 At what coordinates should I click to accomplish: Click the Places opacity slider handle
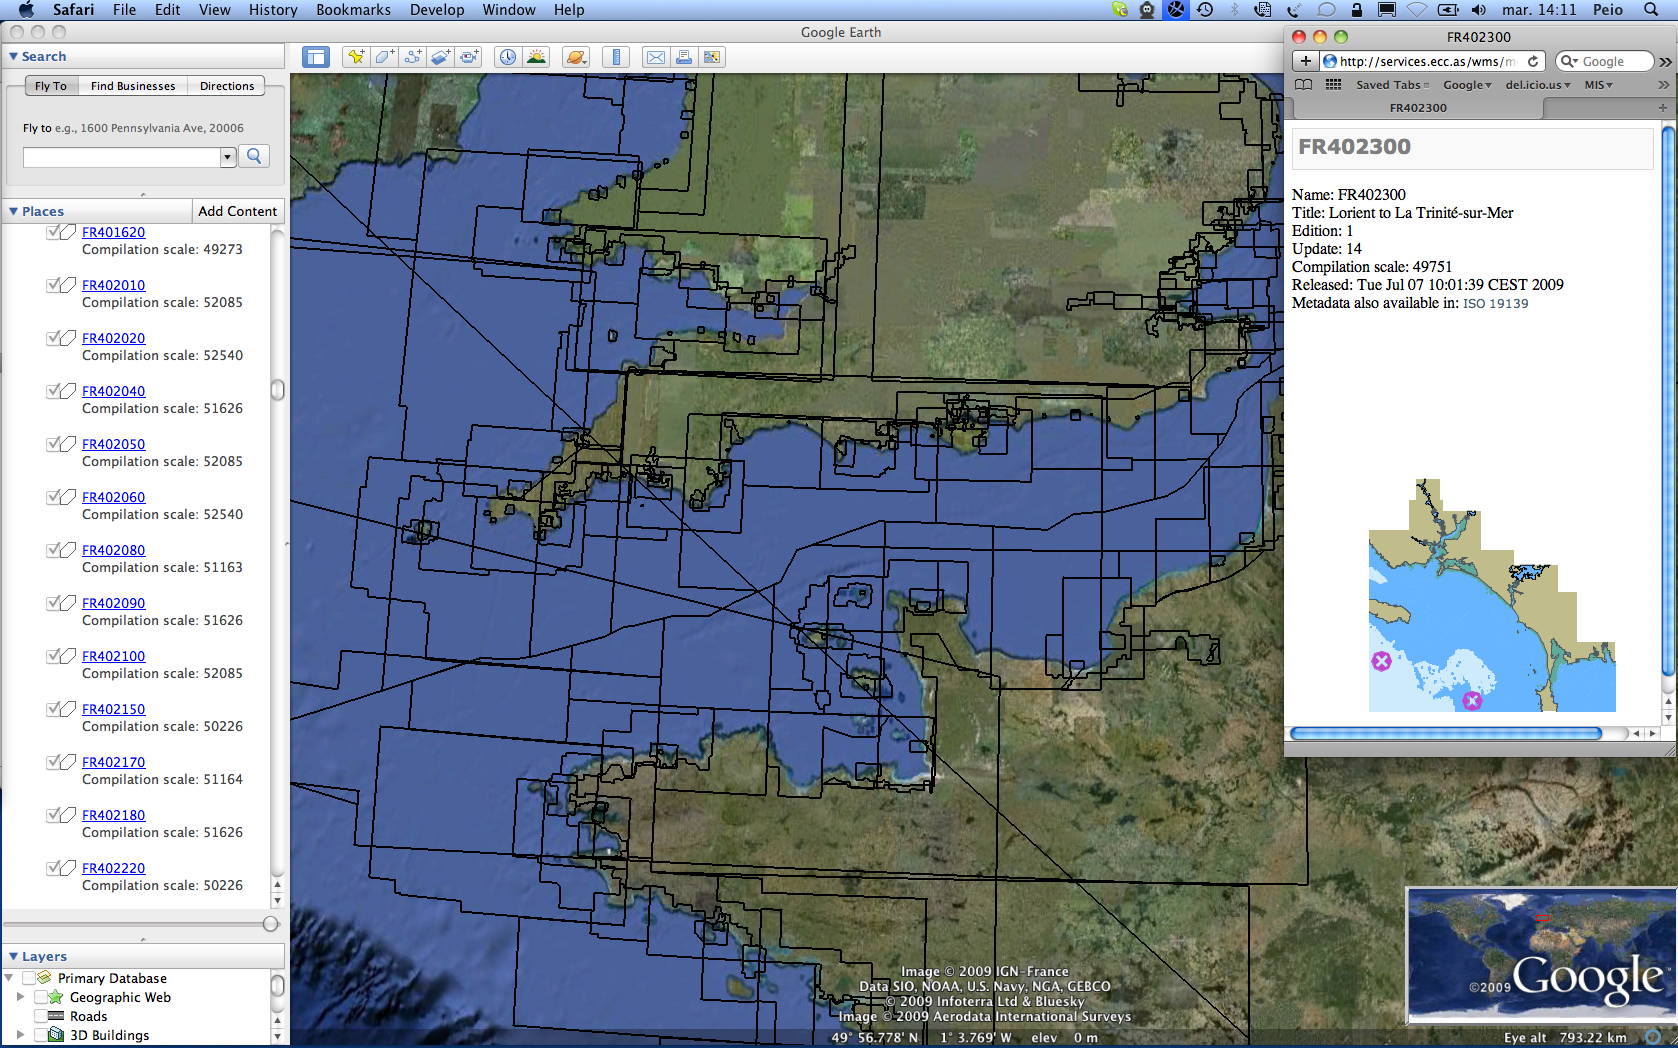tap(270, 924)
